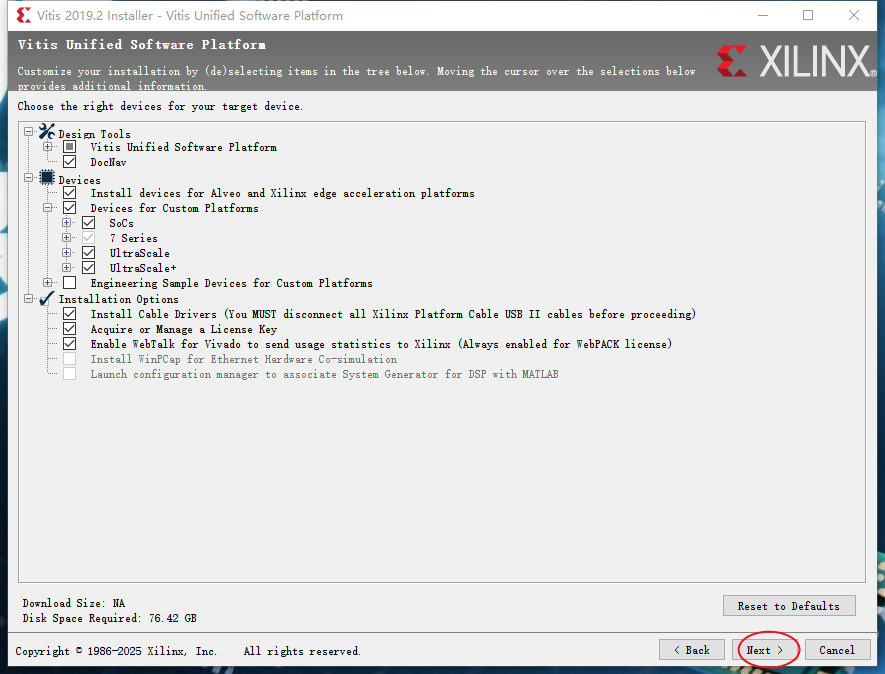Expand the UltraScale node
This screenshot has height=674, width=885.
(67, 253)
